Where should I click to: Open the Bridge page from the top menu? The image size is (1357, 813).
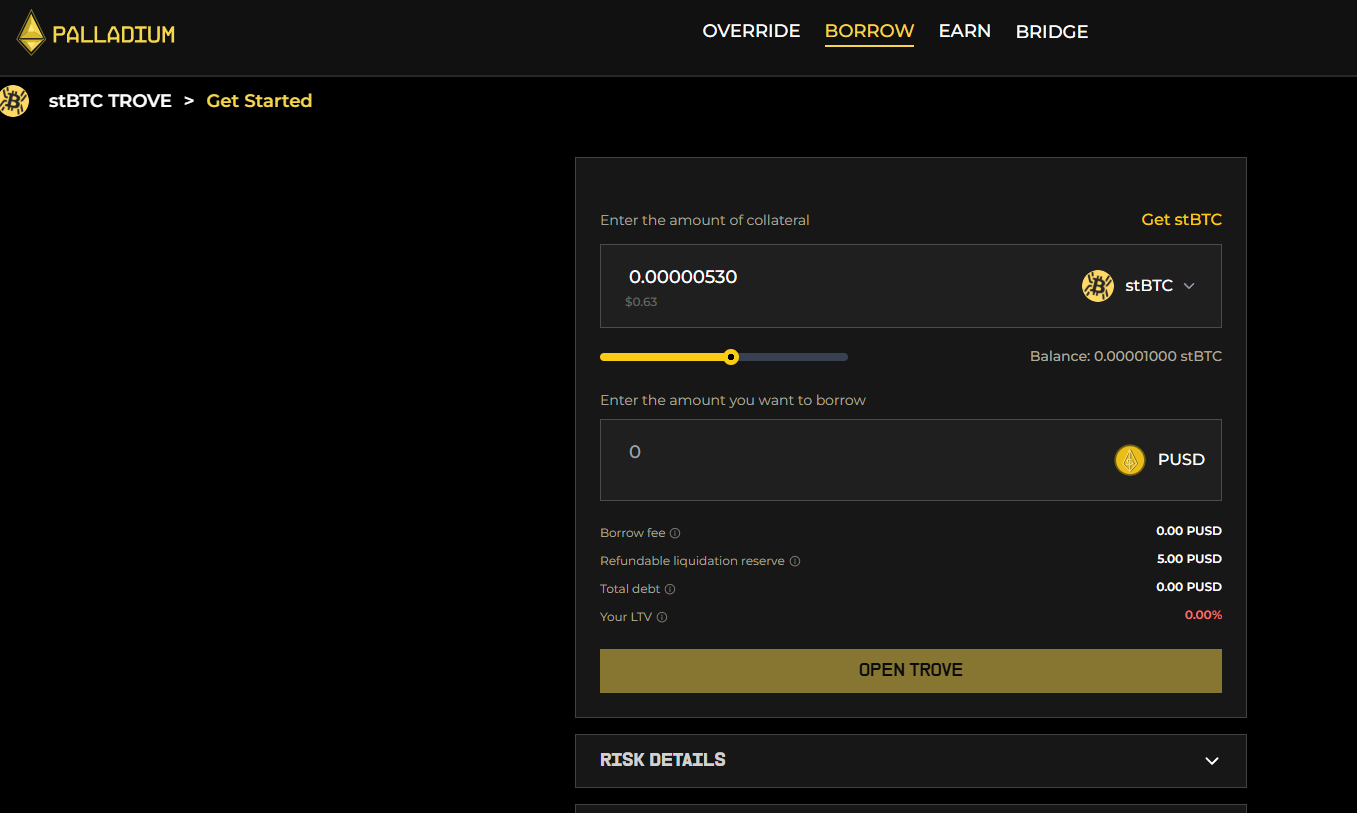click(x=1051, y=32)
